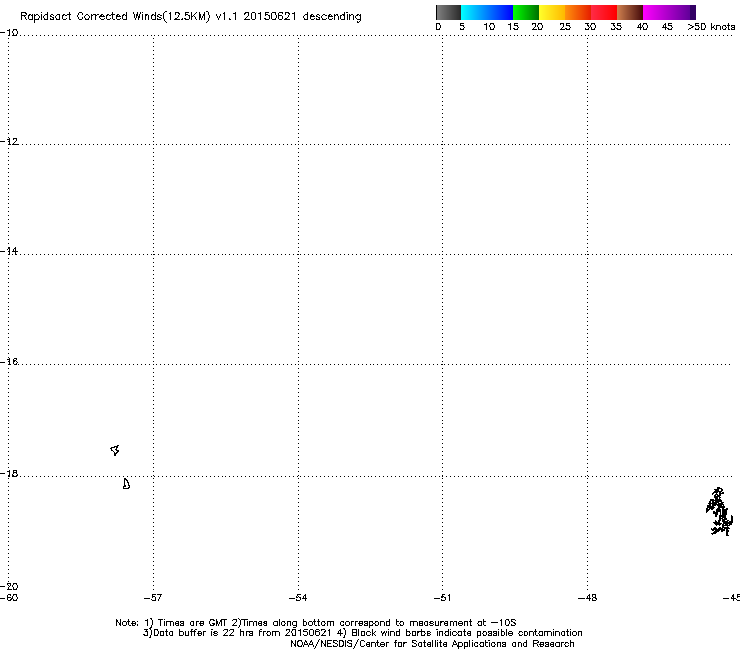Click the '-57' longitude axis label
The image size is (740, 650).
(x=153, y=598)
